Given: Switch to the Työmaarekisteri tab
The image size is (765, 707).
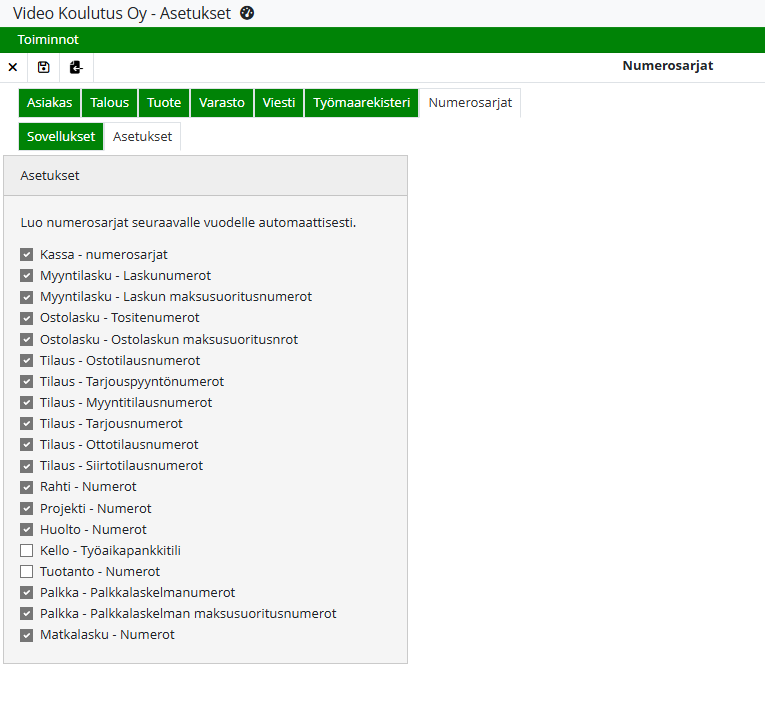Looking at the screenshot, I should (x=361, y=102).
